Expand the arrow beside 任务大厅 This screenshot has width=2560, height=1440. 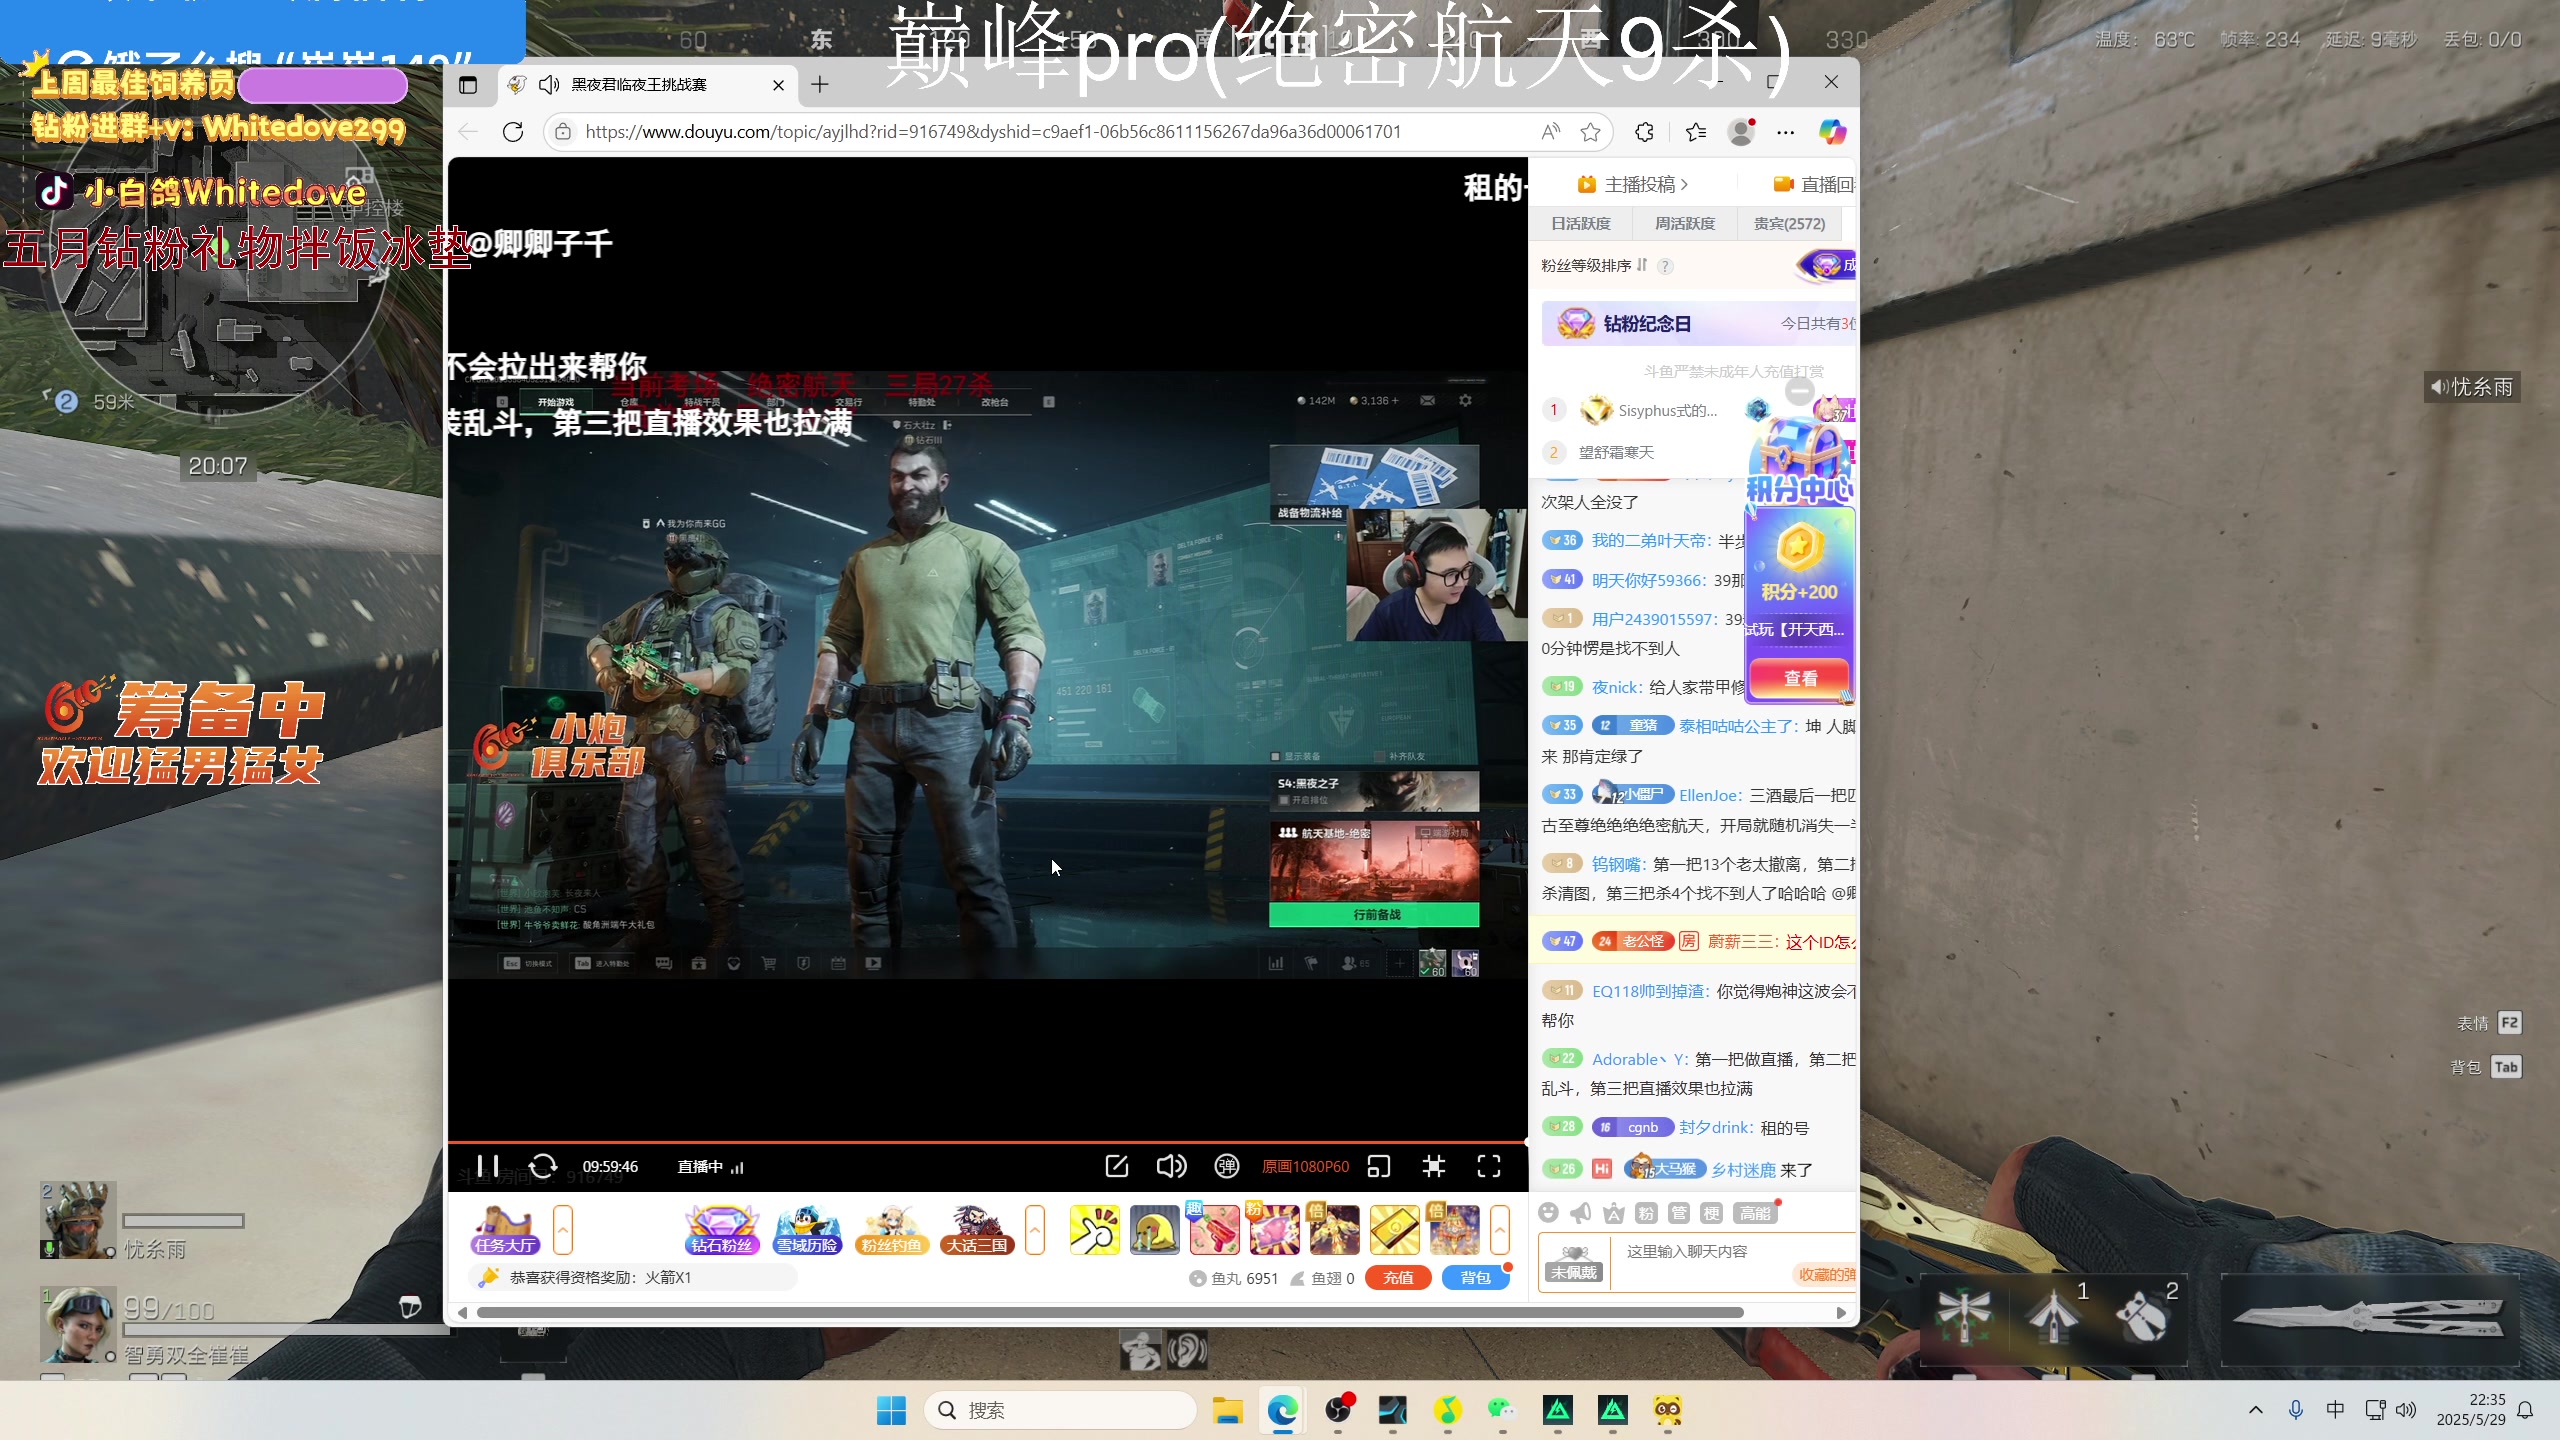click(563, 1230)
